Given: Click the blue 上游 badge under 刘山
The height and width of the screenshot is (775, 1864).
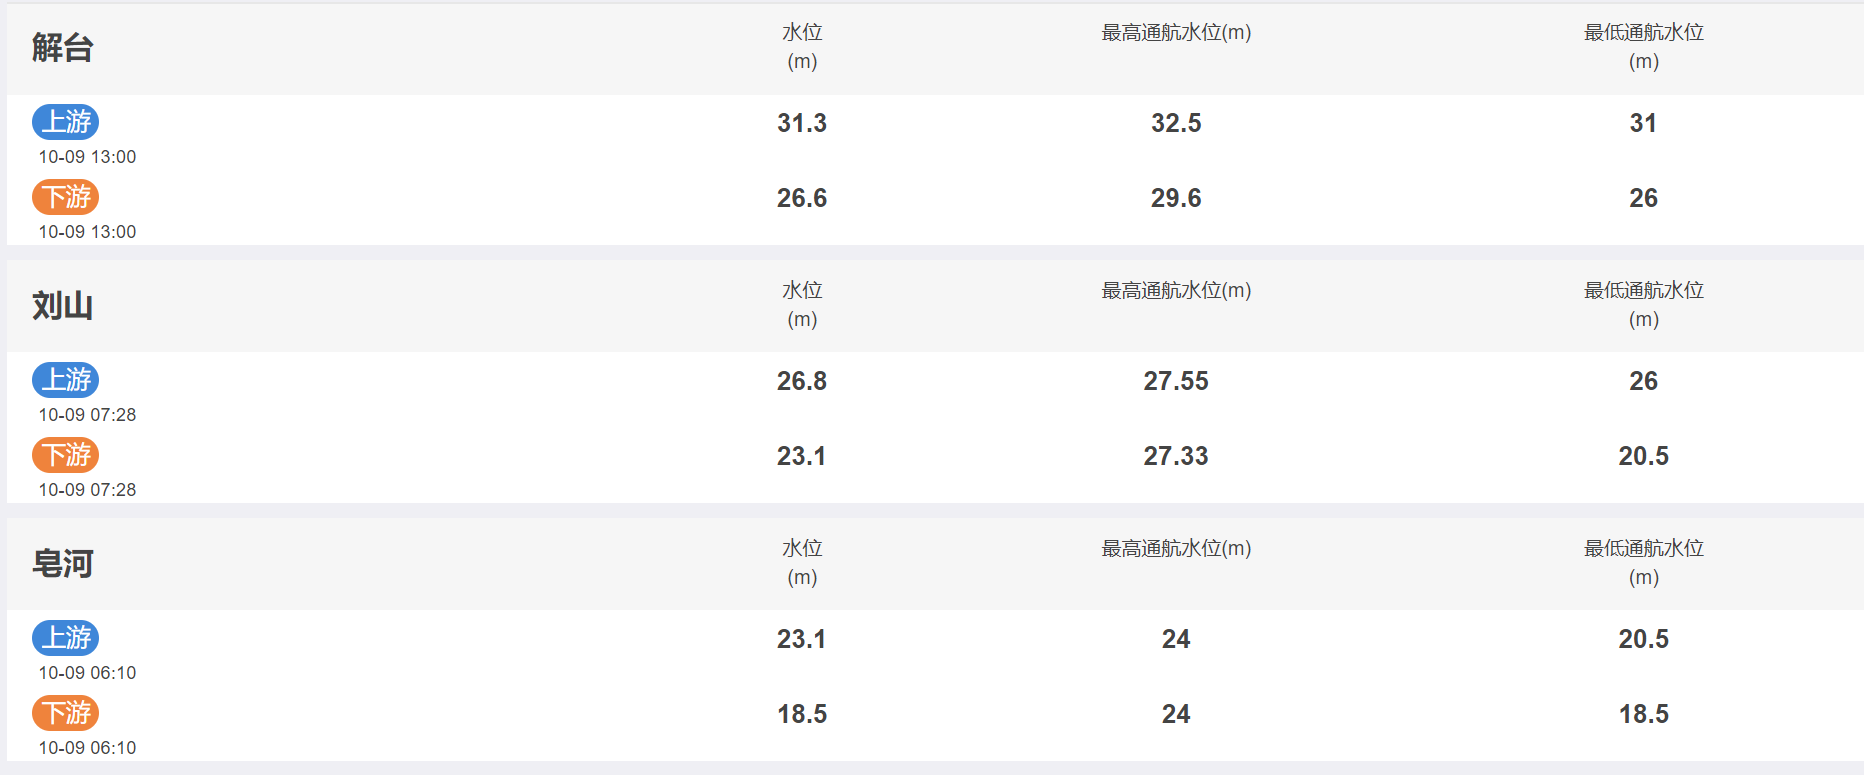Looking at the screenshot, I should pyautogui.click(x=66, y=380).
